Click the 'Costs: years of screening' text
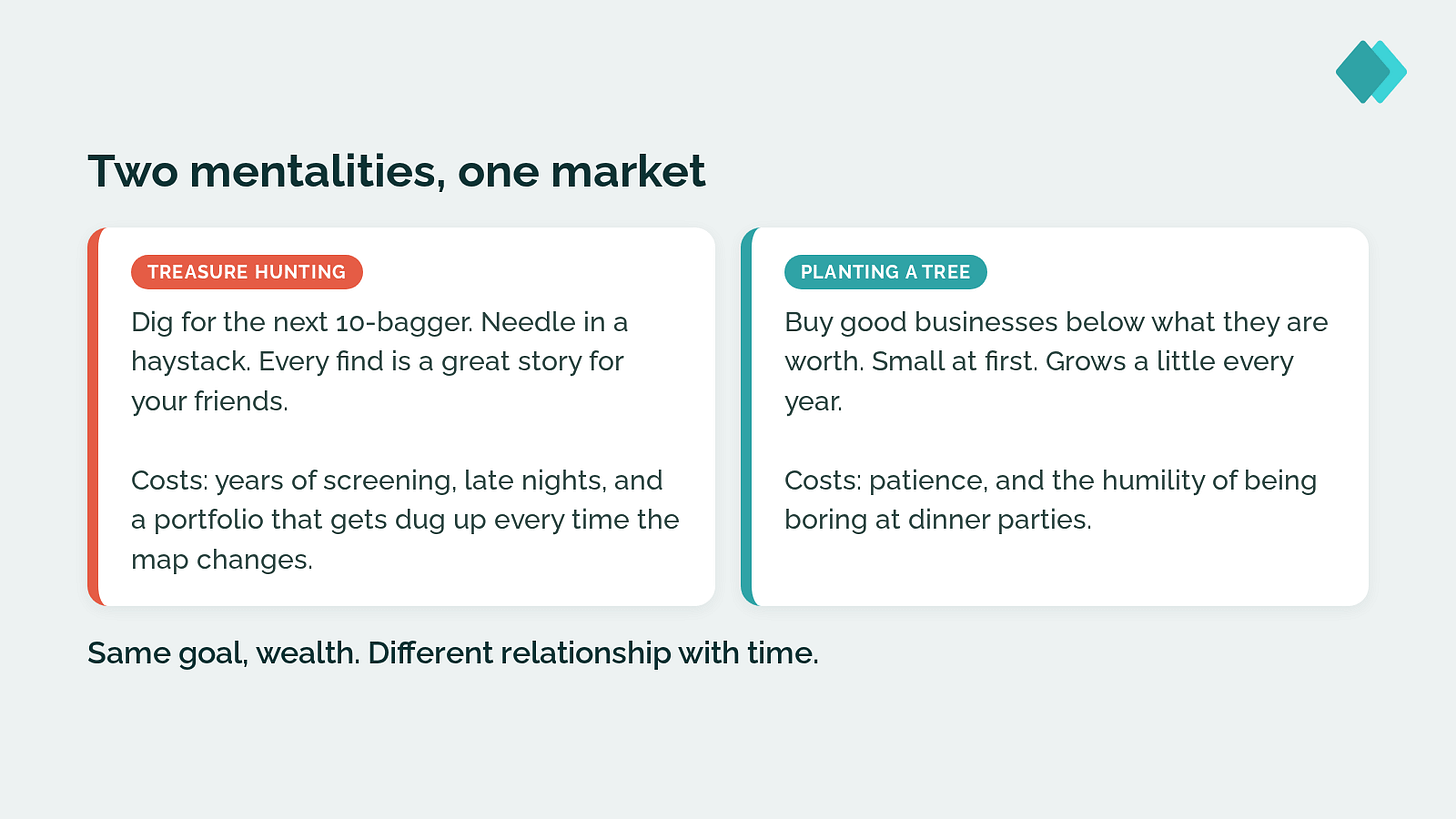Screen dimensions: 1456x819 coord(405,520)
